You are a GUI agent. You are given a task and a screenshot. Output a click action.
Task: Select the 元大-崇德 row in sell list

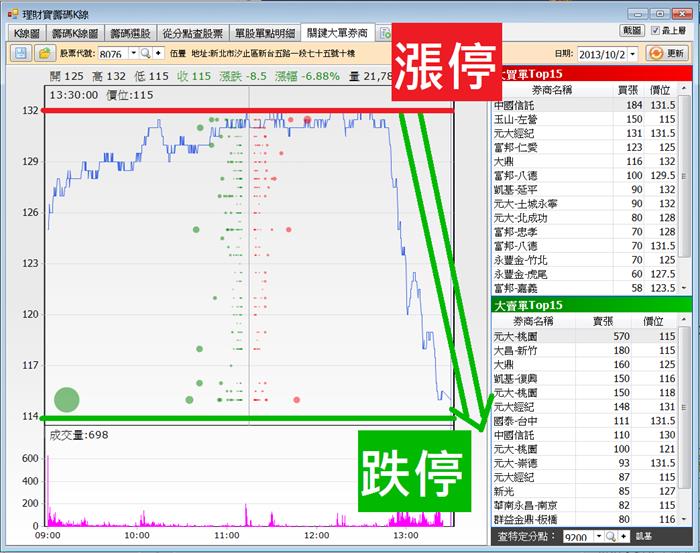585,463
